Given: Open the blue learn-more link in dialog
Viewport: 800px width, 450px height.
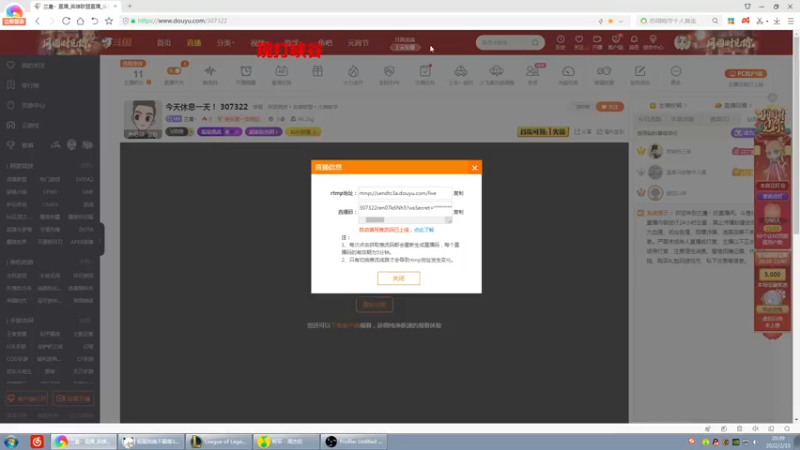Looking at the screenshot, I should click(x=423, y=230).
